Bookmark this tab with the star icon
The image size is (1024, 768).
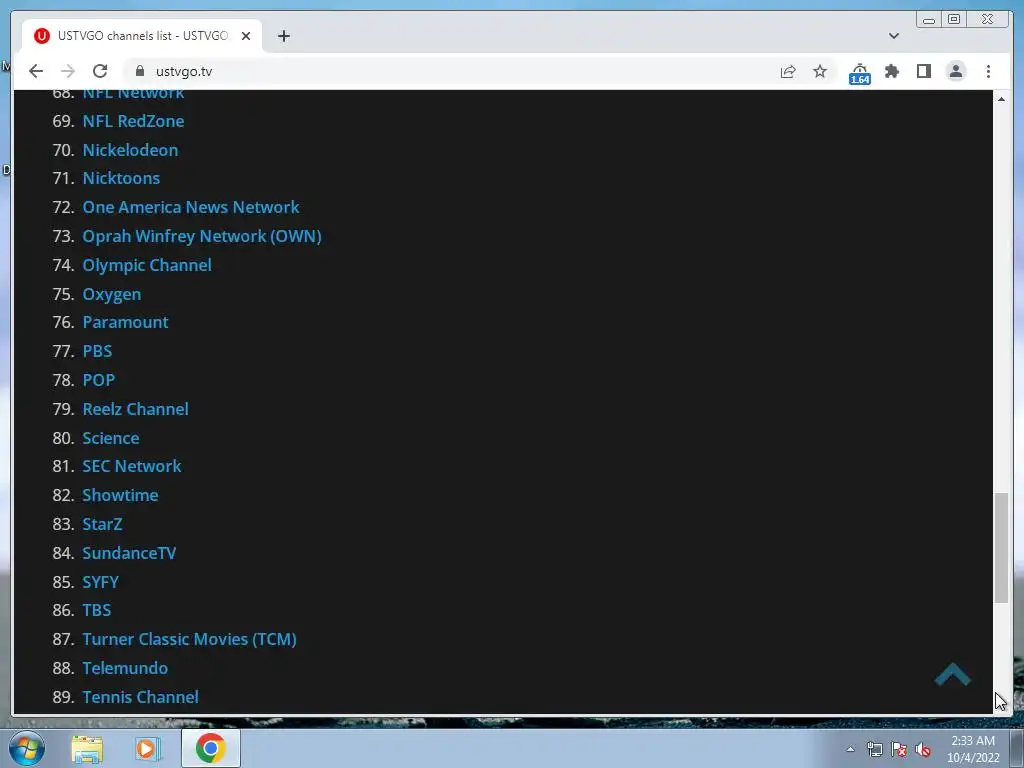click(820, 71)
